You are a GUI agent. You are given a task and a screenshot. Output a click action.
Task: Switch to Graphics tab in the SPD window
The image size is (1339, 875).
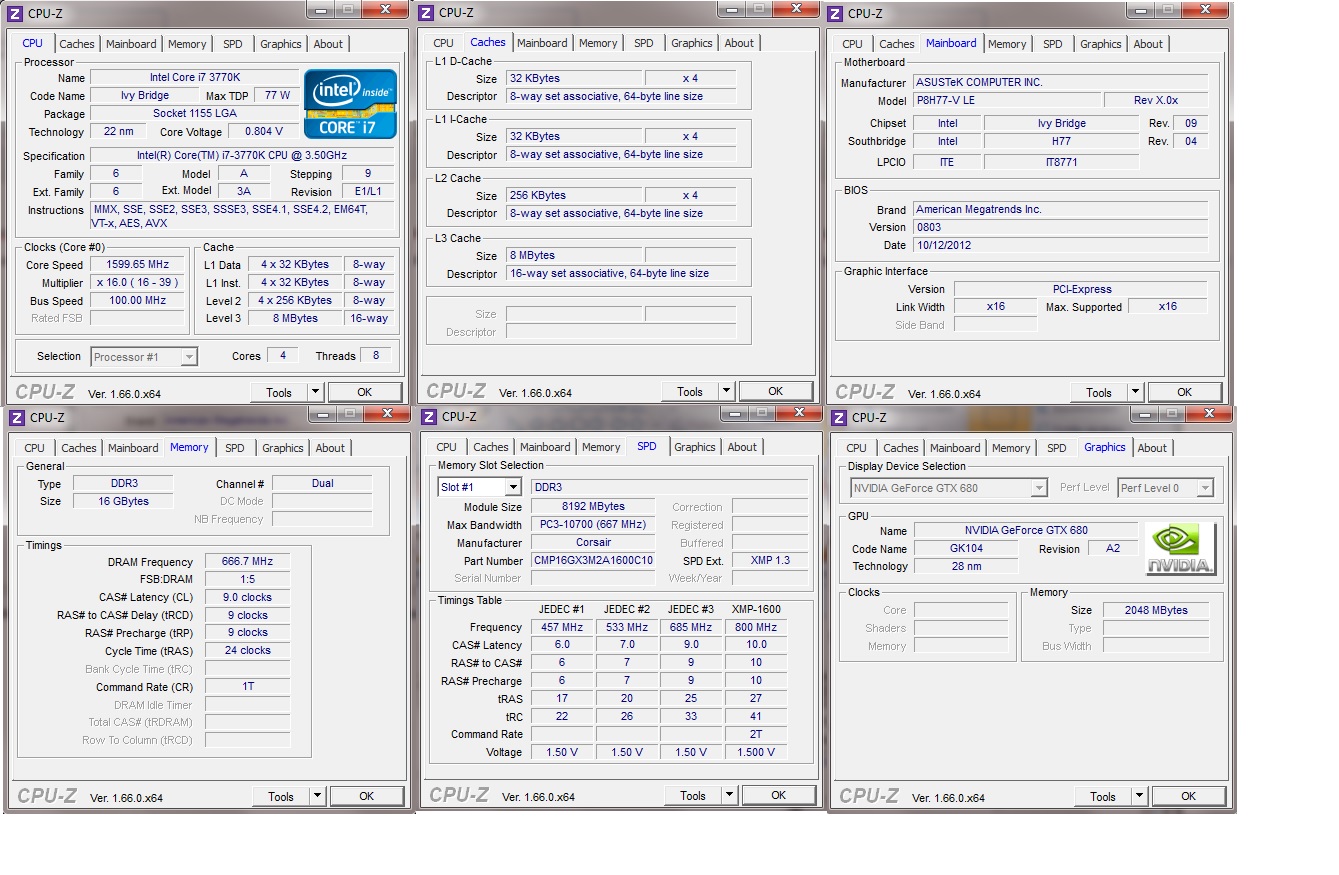(x=695, y=447)
